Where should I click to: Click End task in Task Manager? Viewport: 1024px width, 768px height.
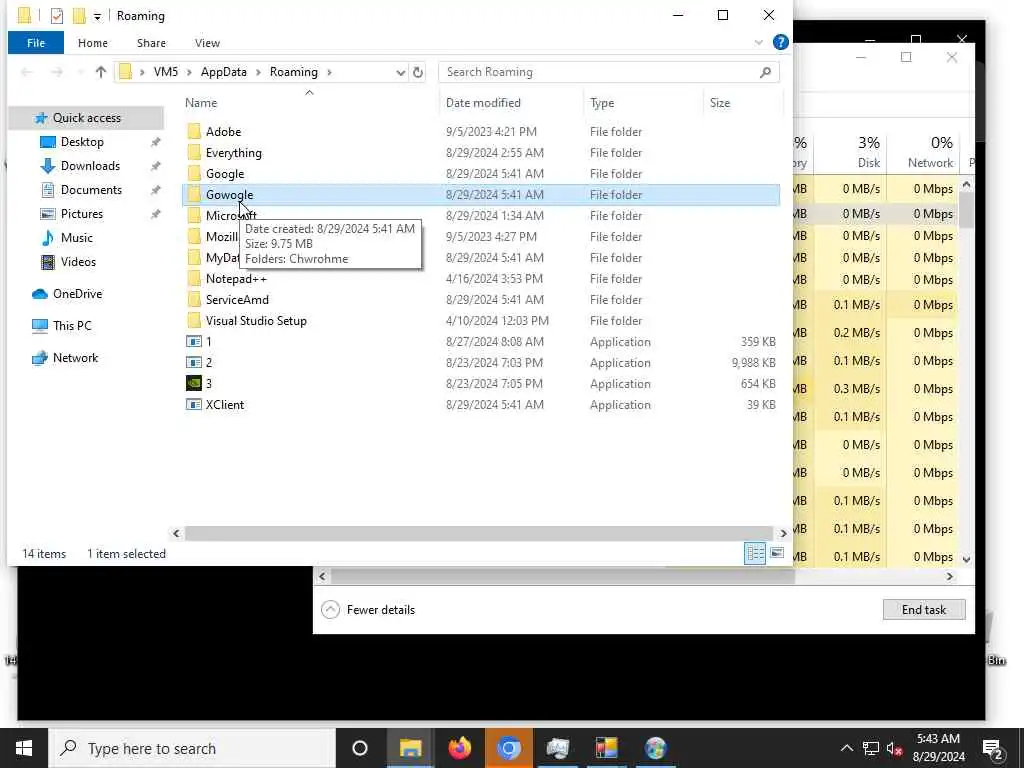[x=923, y=609]
